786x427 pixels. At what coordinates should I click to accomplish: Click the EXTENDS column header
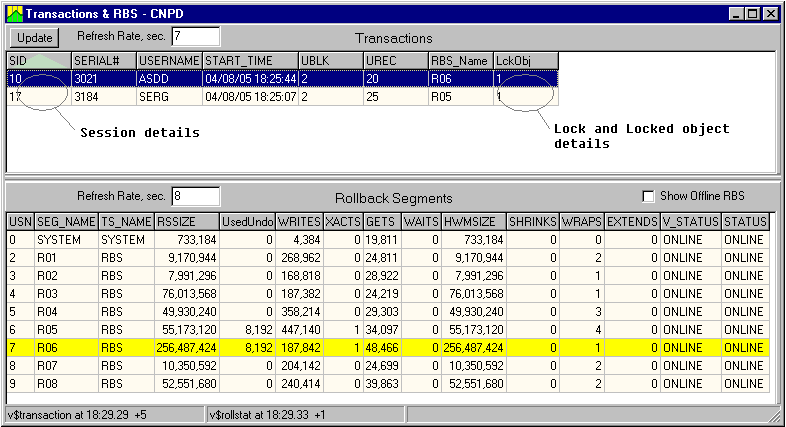pyautogui.click(x=633, y=222)
